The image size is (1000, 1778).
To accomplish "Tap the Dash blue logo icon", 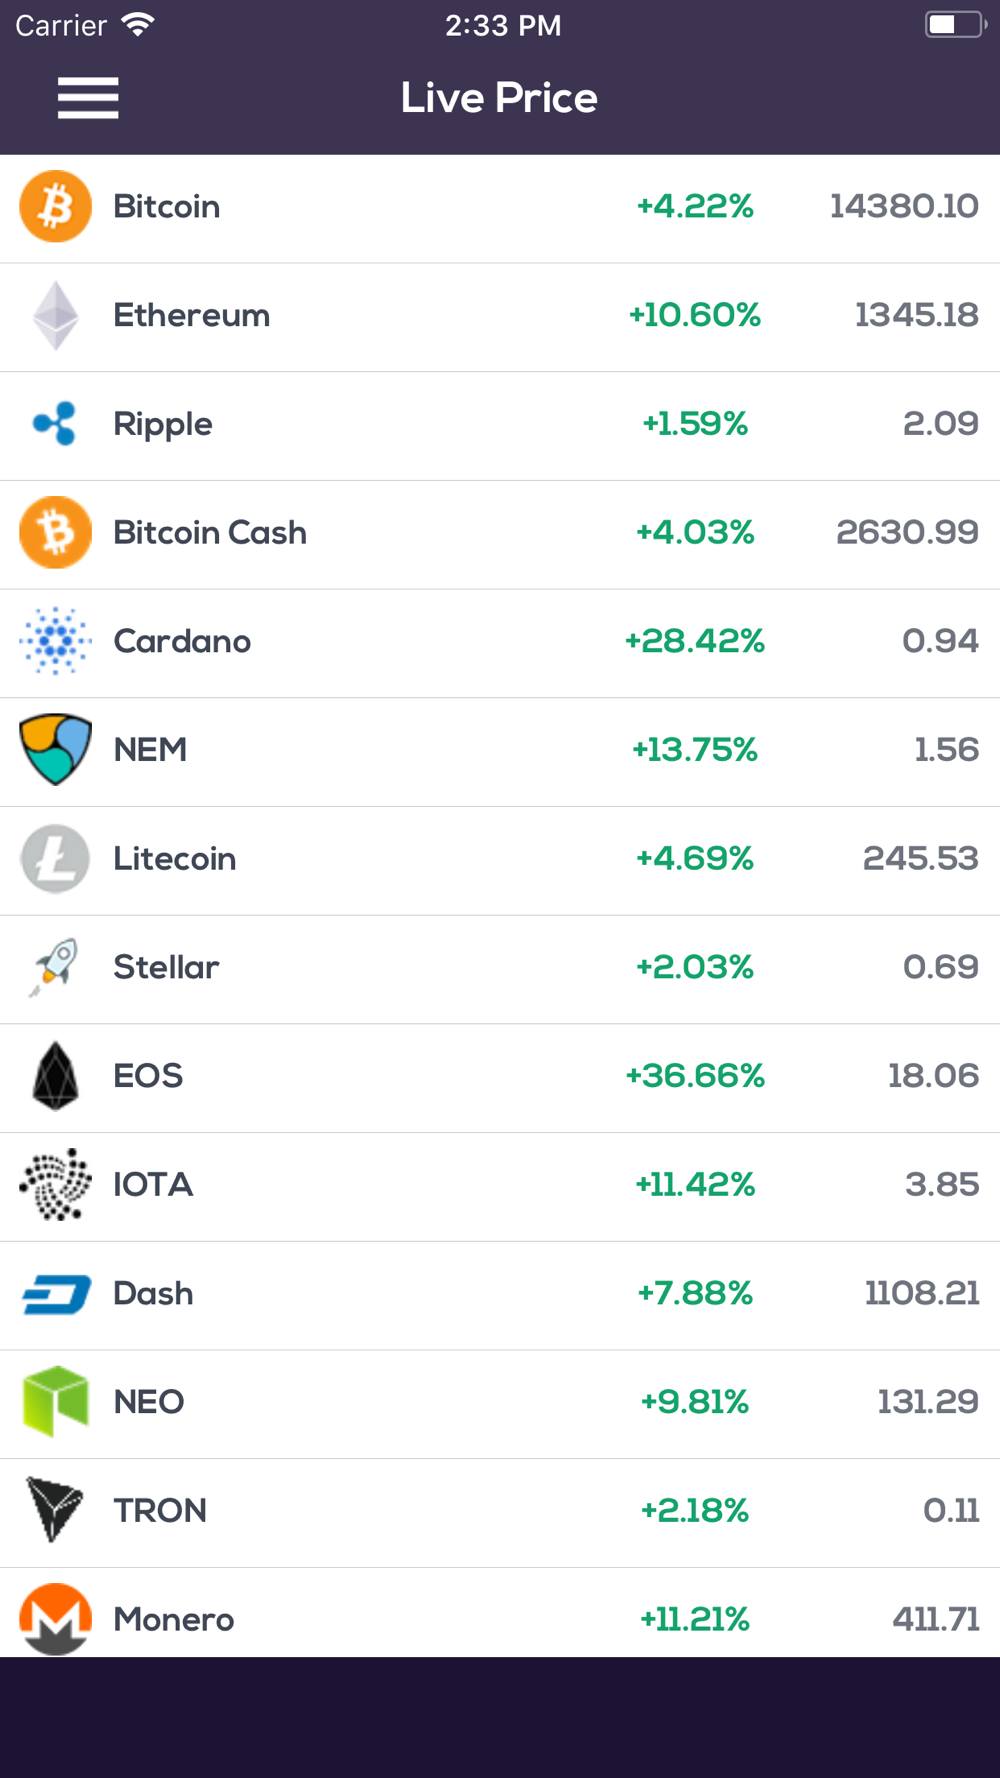I will (x=56, y=1294).
